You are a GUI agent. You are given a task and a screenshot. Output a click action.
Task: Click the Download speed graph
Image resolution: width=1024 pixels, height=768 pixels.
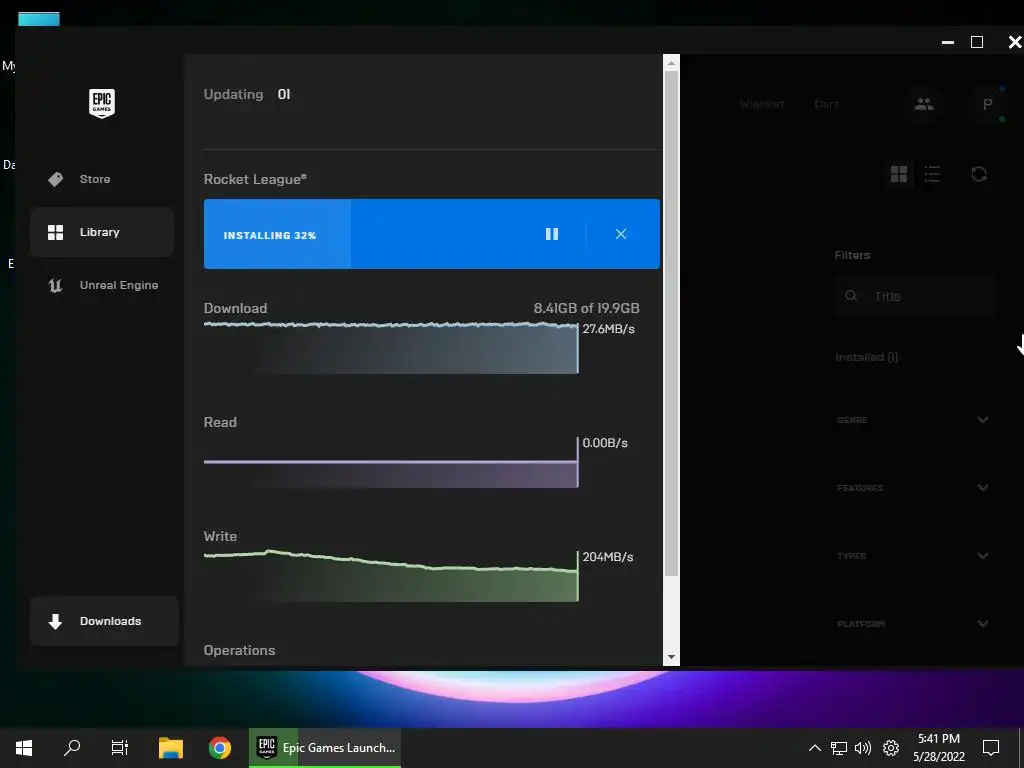coord(391,347)
